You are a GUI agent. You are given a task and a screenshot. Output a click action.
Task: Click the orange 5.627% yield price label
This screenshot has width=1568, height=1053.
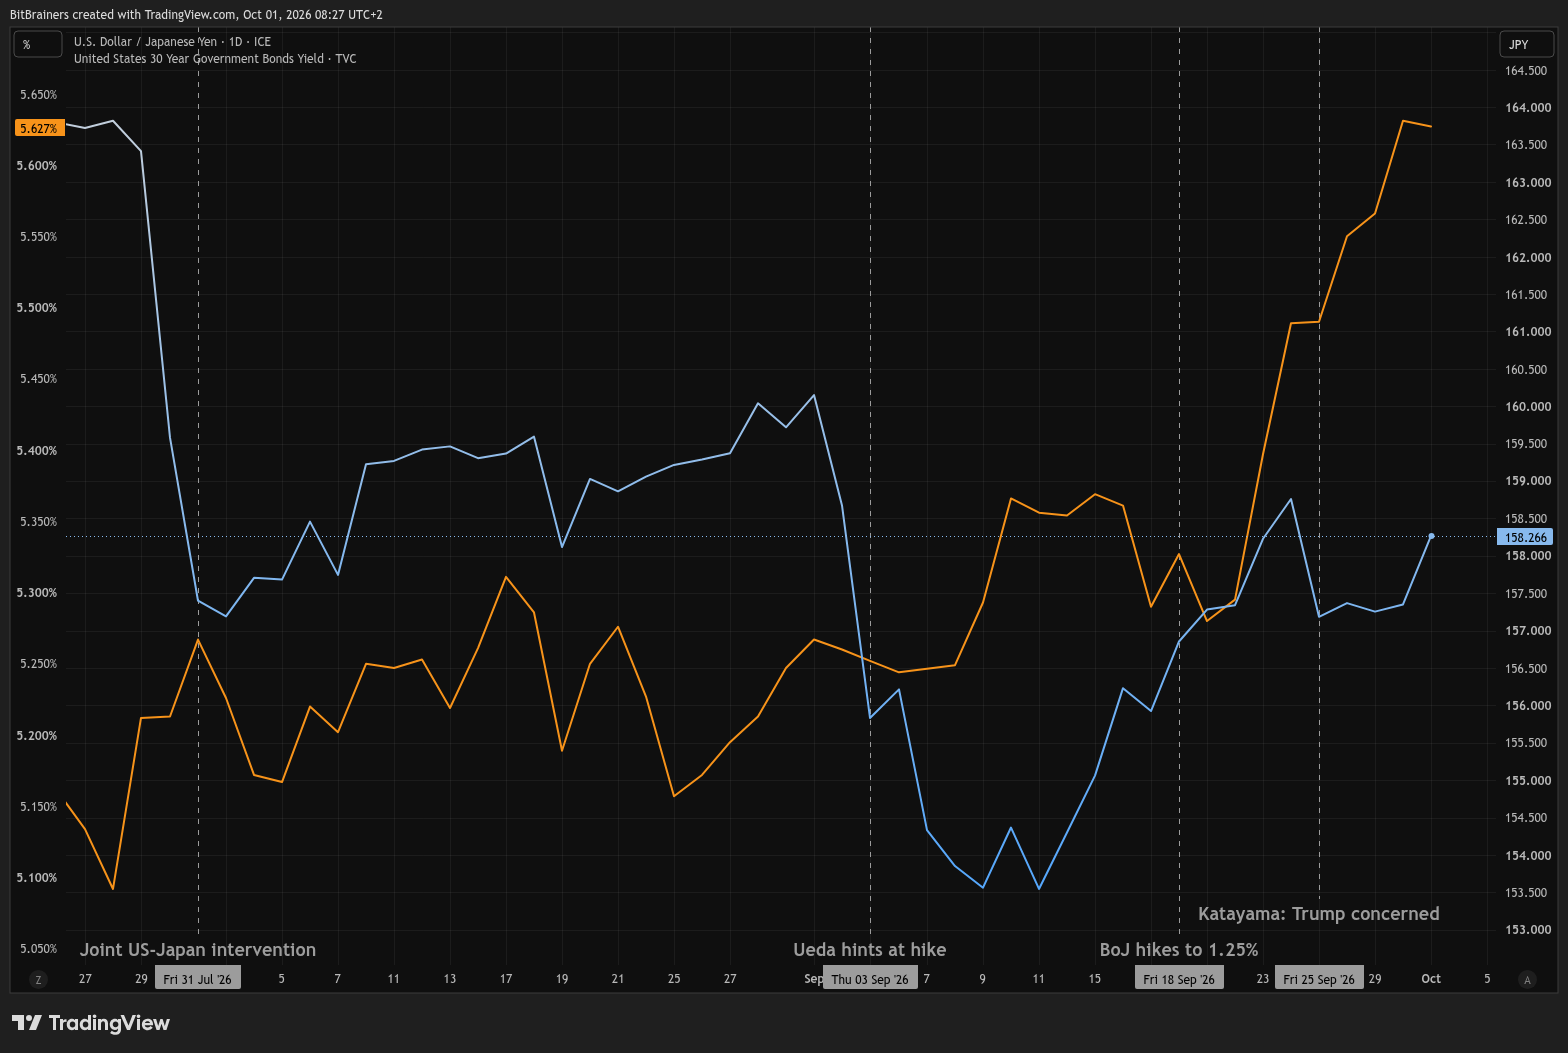[40, 128]
